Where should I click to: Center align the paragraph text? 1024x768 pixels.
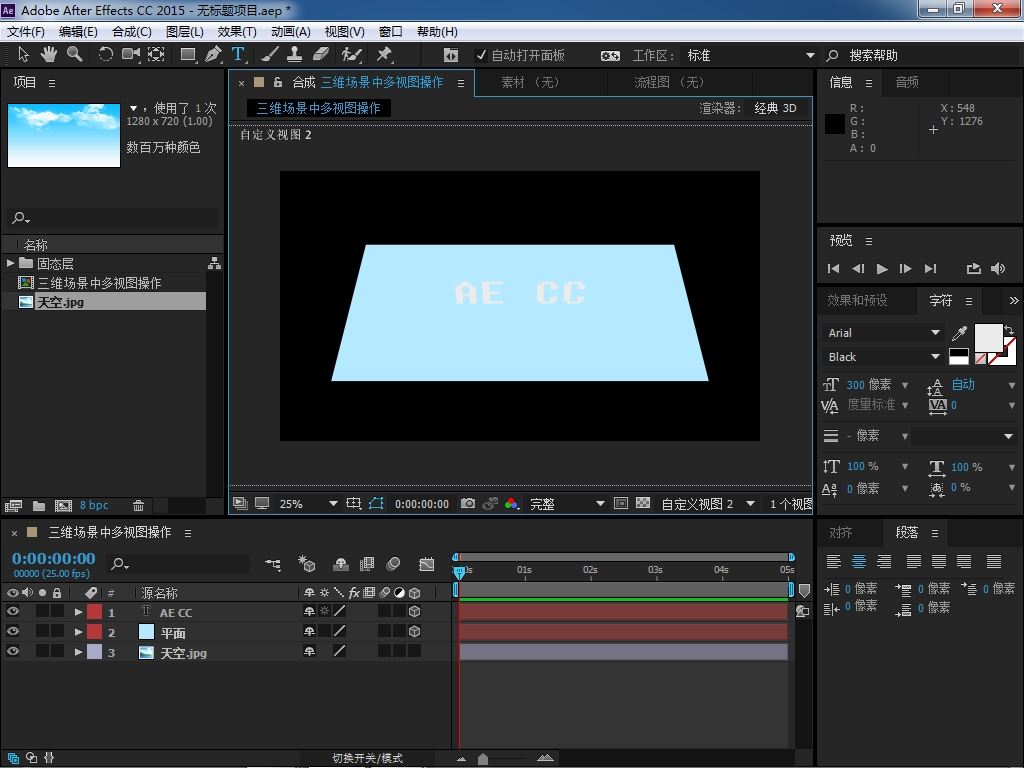pos(859,561)
